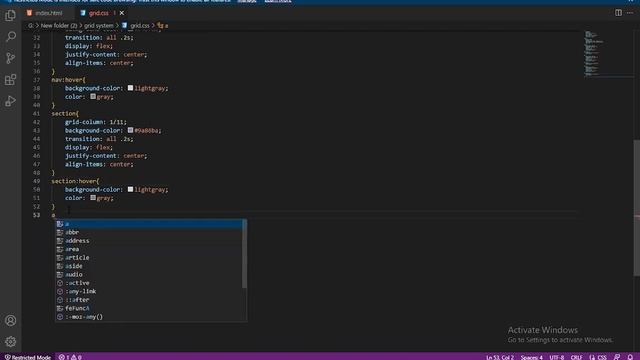Open the Source Control view
The height and width of the screenshot is (360, 640).
pyautogui.click(x=11, y=58)
